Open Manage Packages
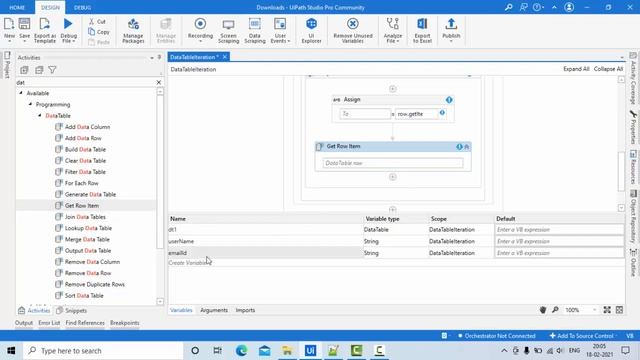640x360 pixels. pos(133,30)
